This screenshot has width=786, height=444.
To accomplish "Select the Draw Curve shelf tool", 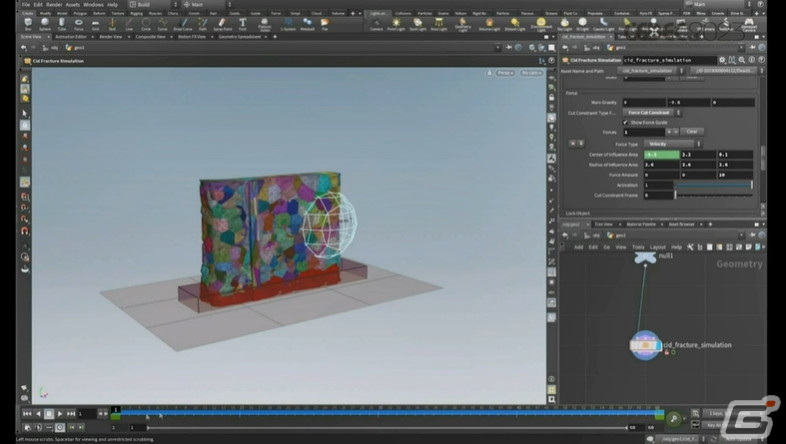I will (183, 24).
